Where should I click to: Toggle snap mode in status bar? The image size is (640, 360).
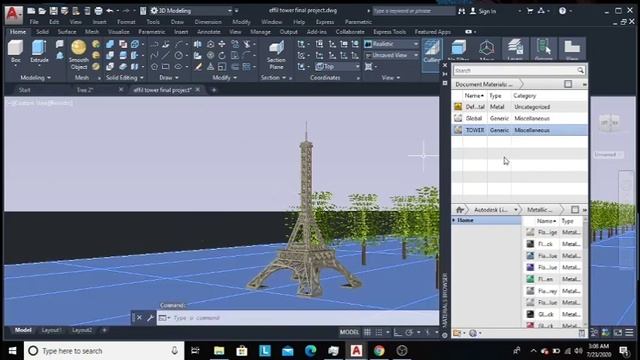(x=379, y=332)
